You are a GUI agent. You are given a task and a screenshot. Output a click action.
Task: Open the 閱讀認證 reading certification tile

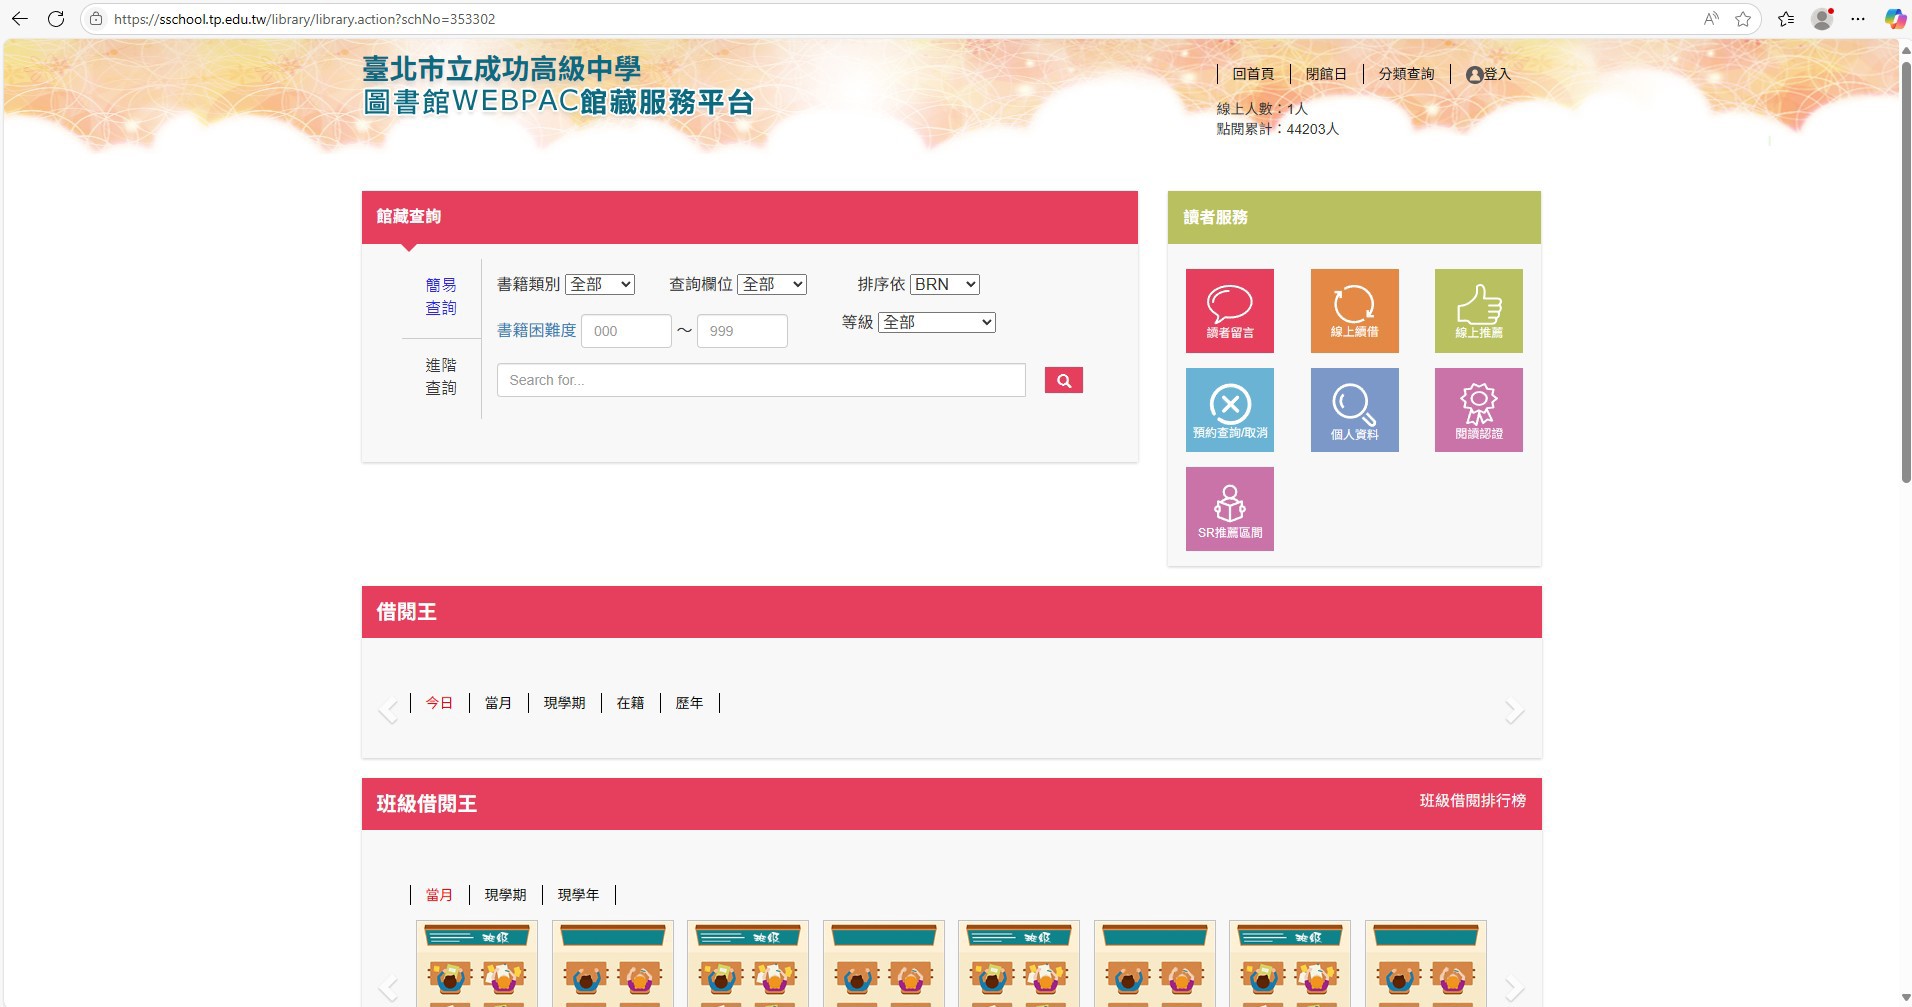1478,410
